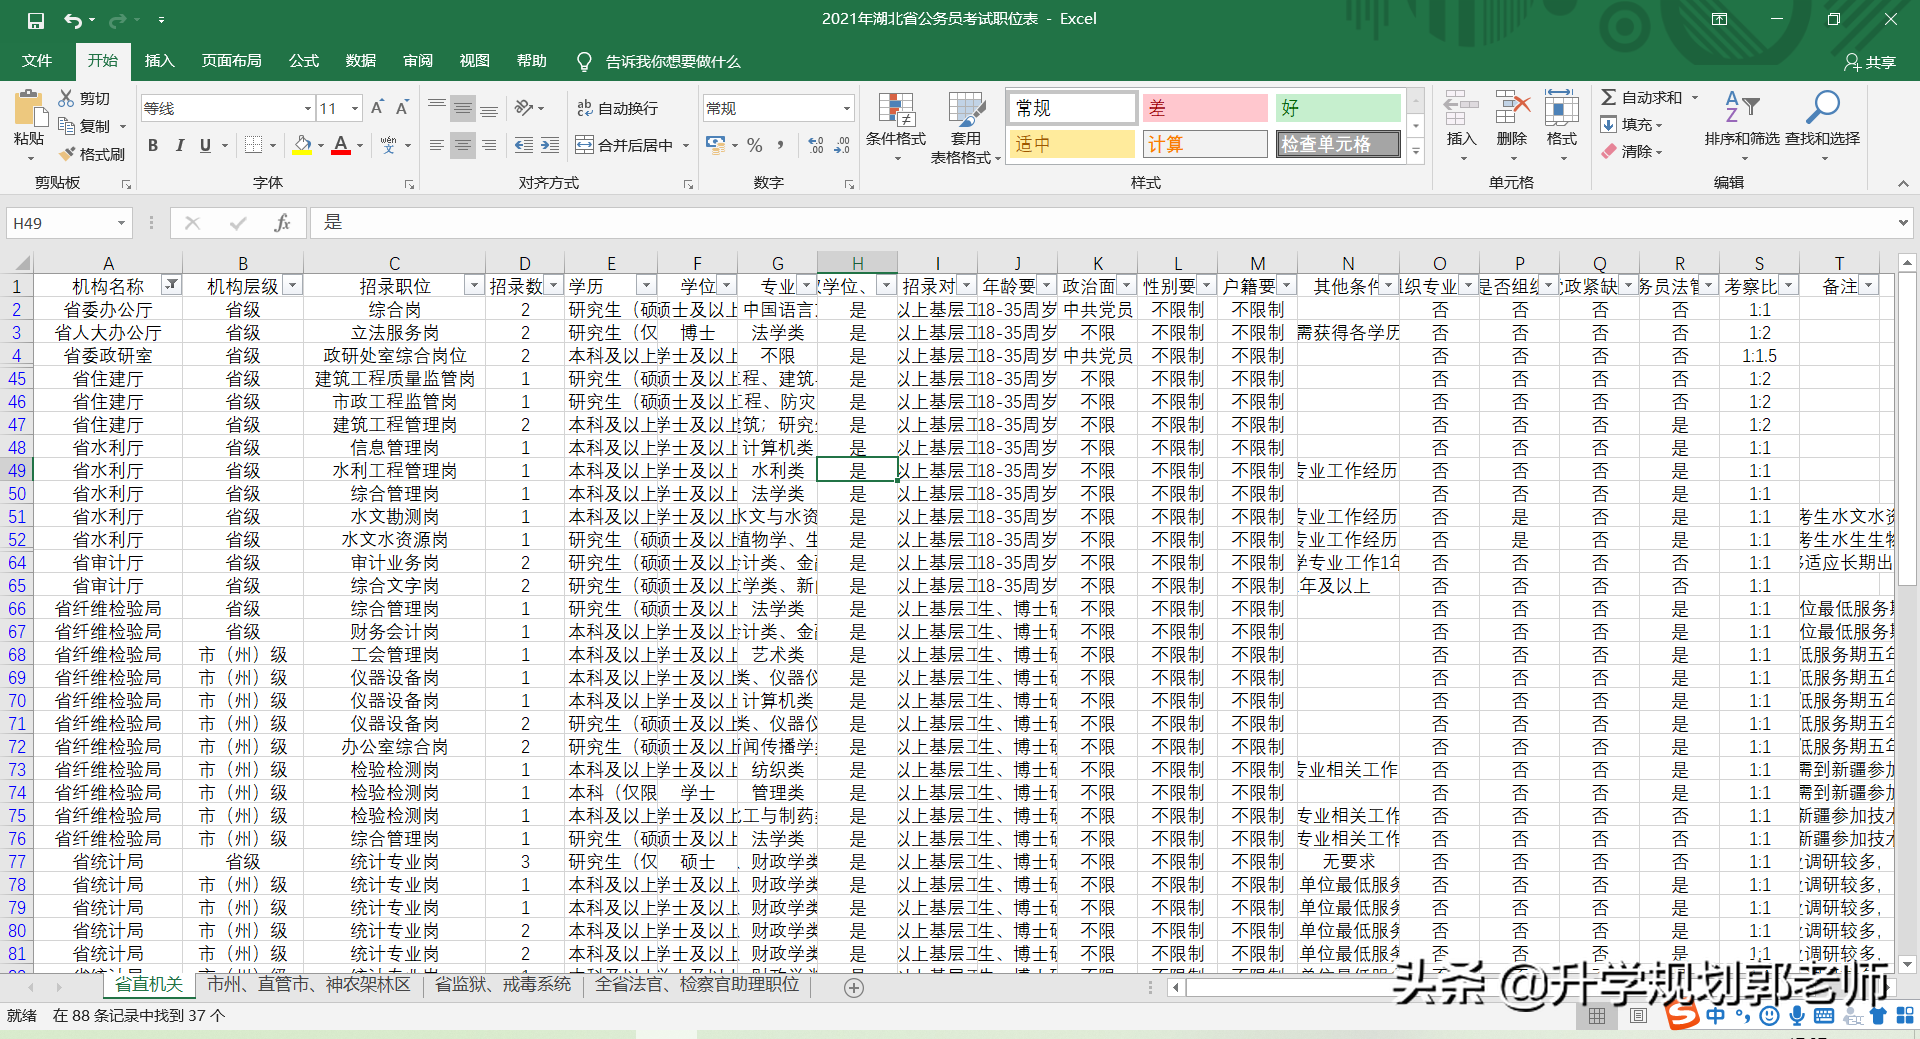
Task: Click the Format Painter brush icon
Action: 68,154
